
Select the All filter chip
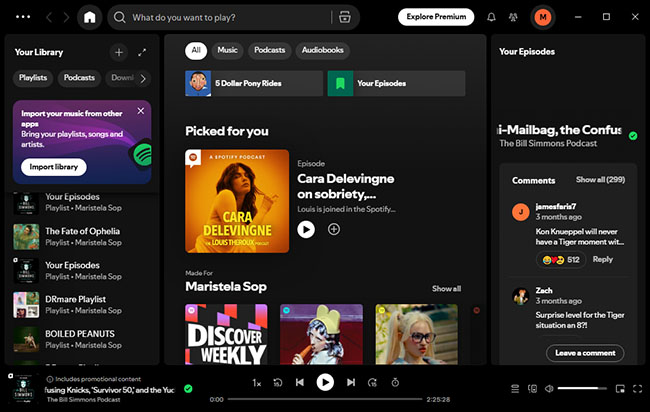196,50
